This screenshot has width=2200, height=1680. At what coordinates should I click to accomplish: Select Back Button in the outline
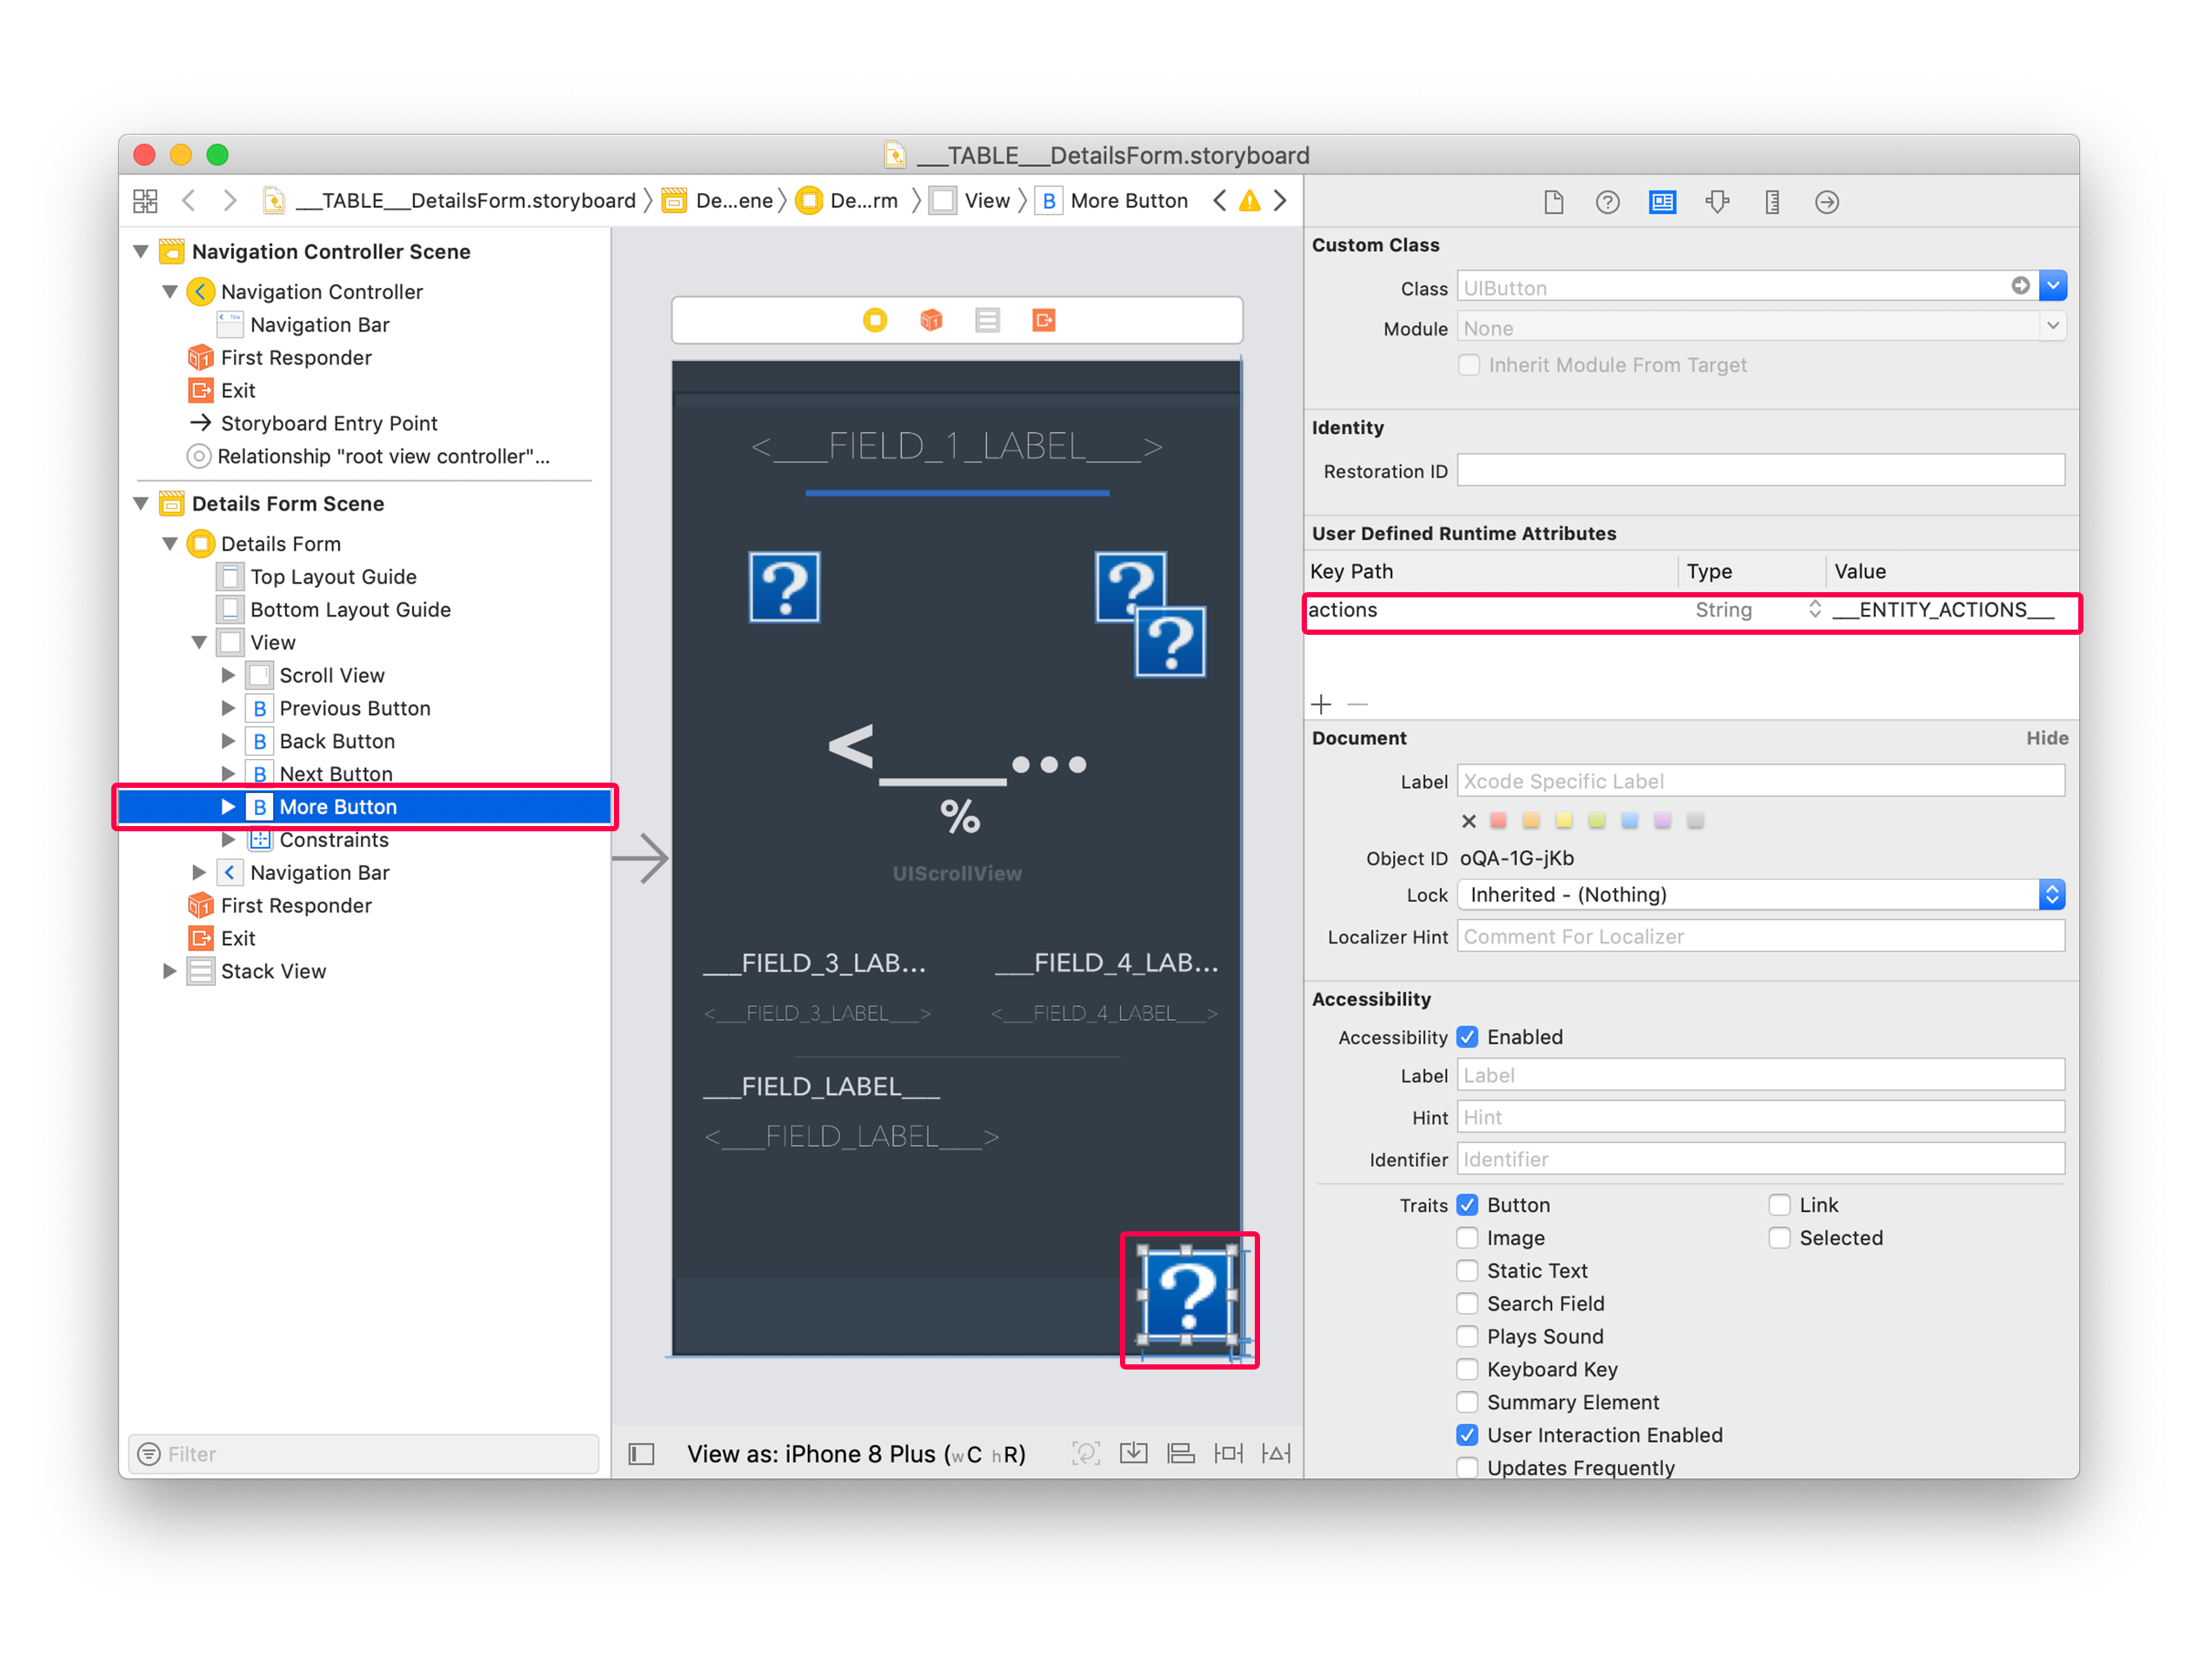click(x=337, y=741)
